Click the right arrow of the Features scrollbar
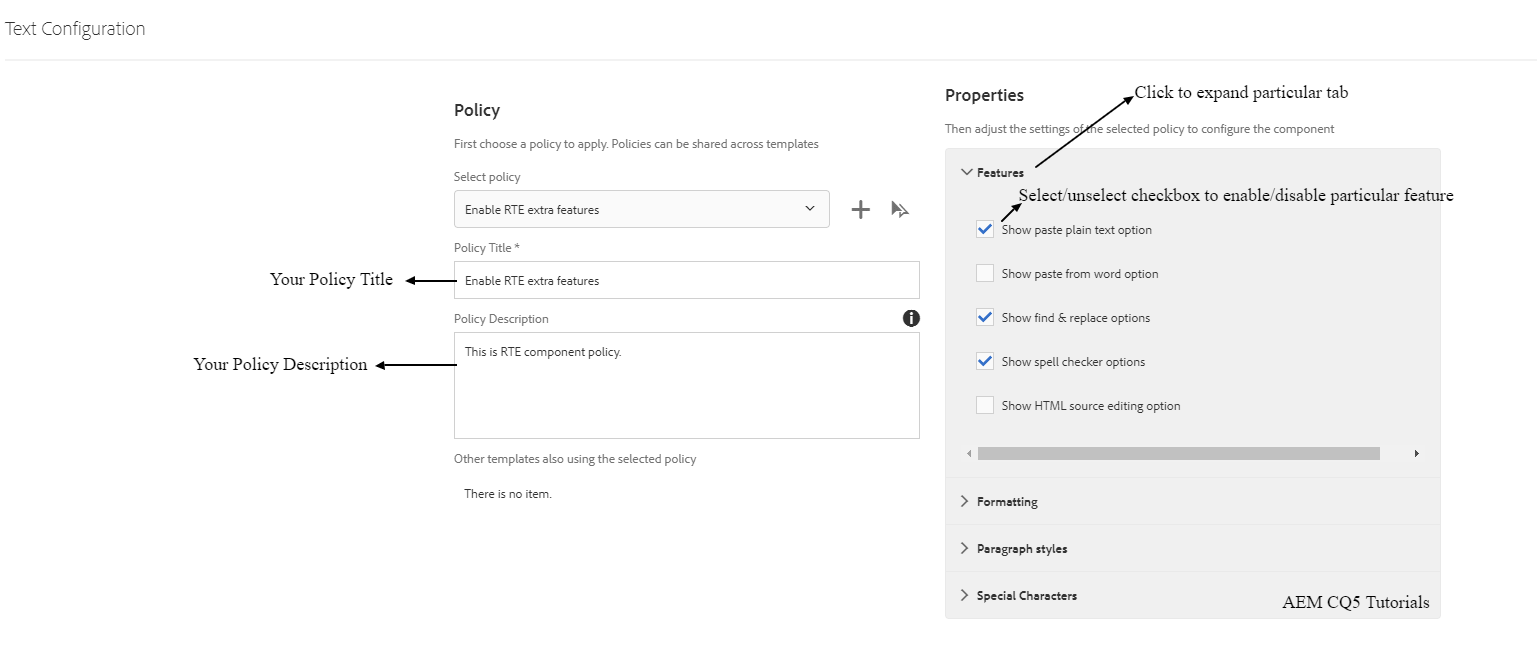 (1416, 453)
